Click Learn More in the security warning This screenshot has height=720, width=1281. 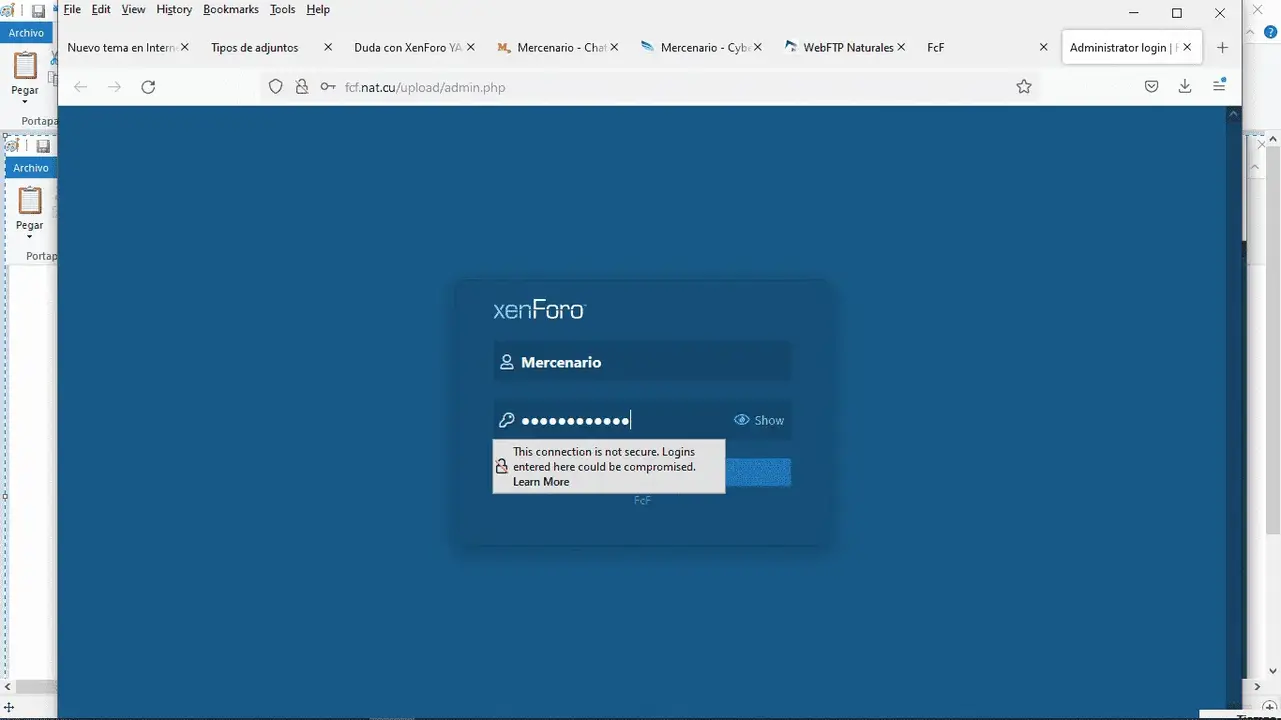click(x=541, y=482)
